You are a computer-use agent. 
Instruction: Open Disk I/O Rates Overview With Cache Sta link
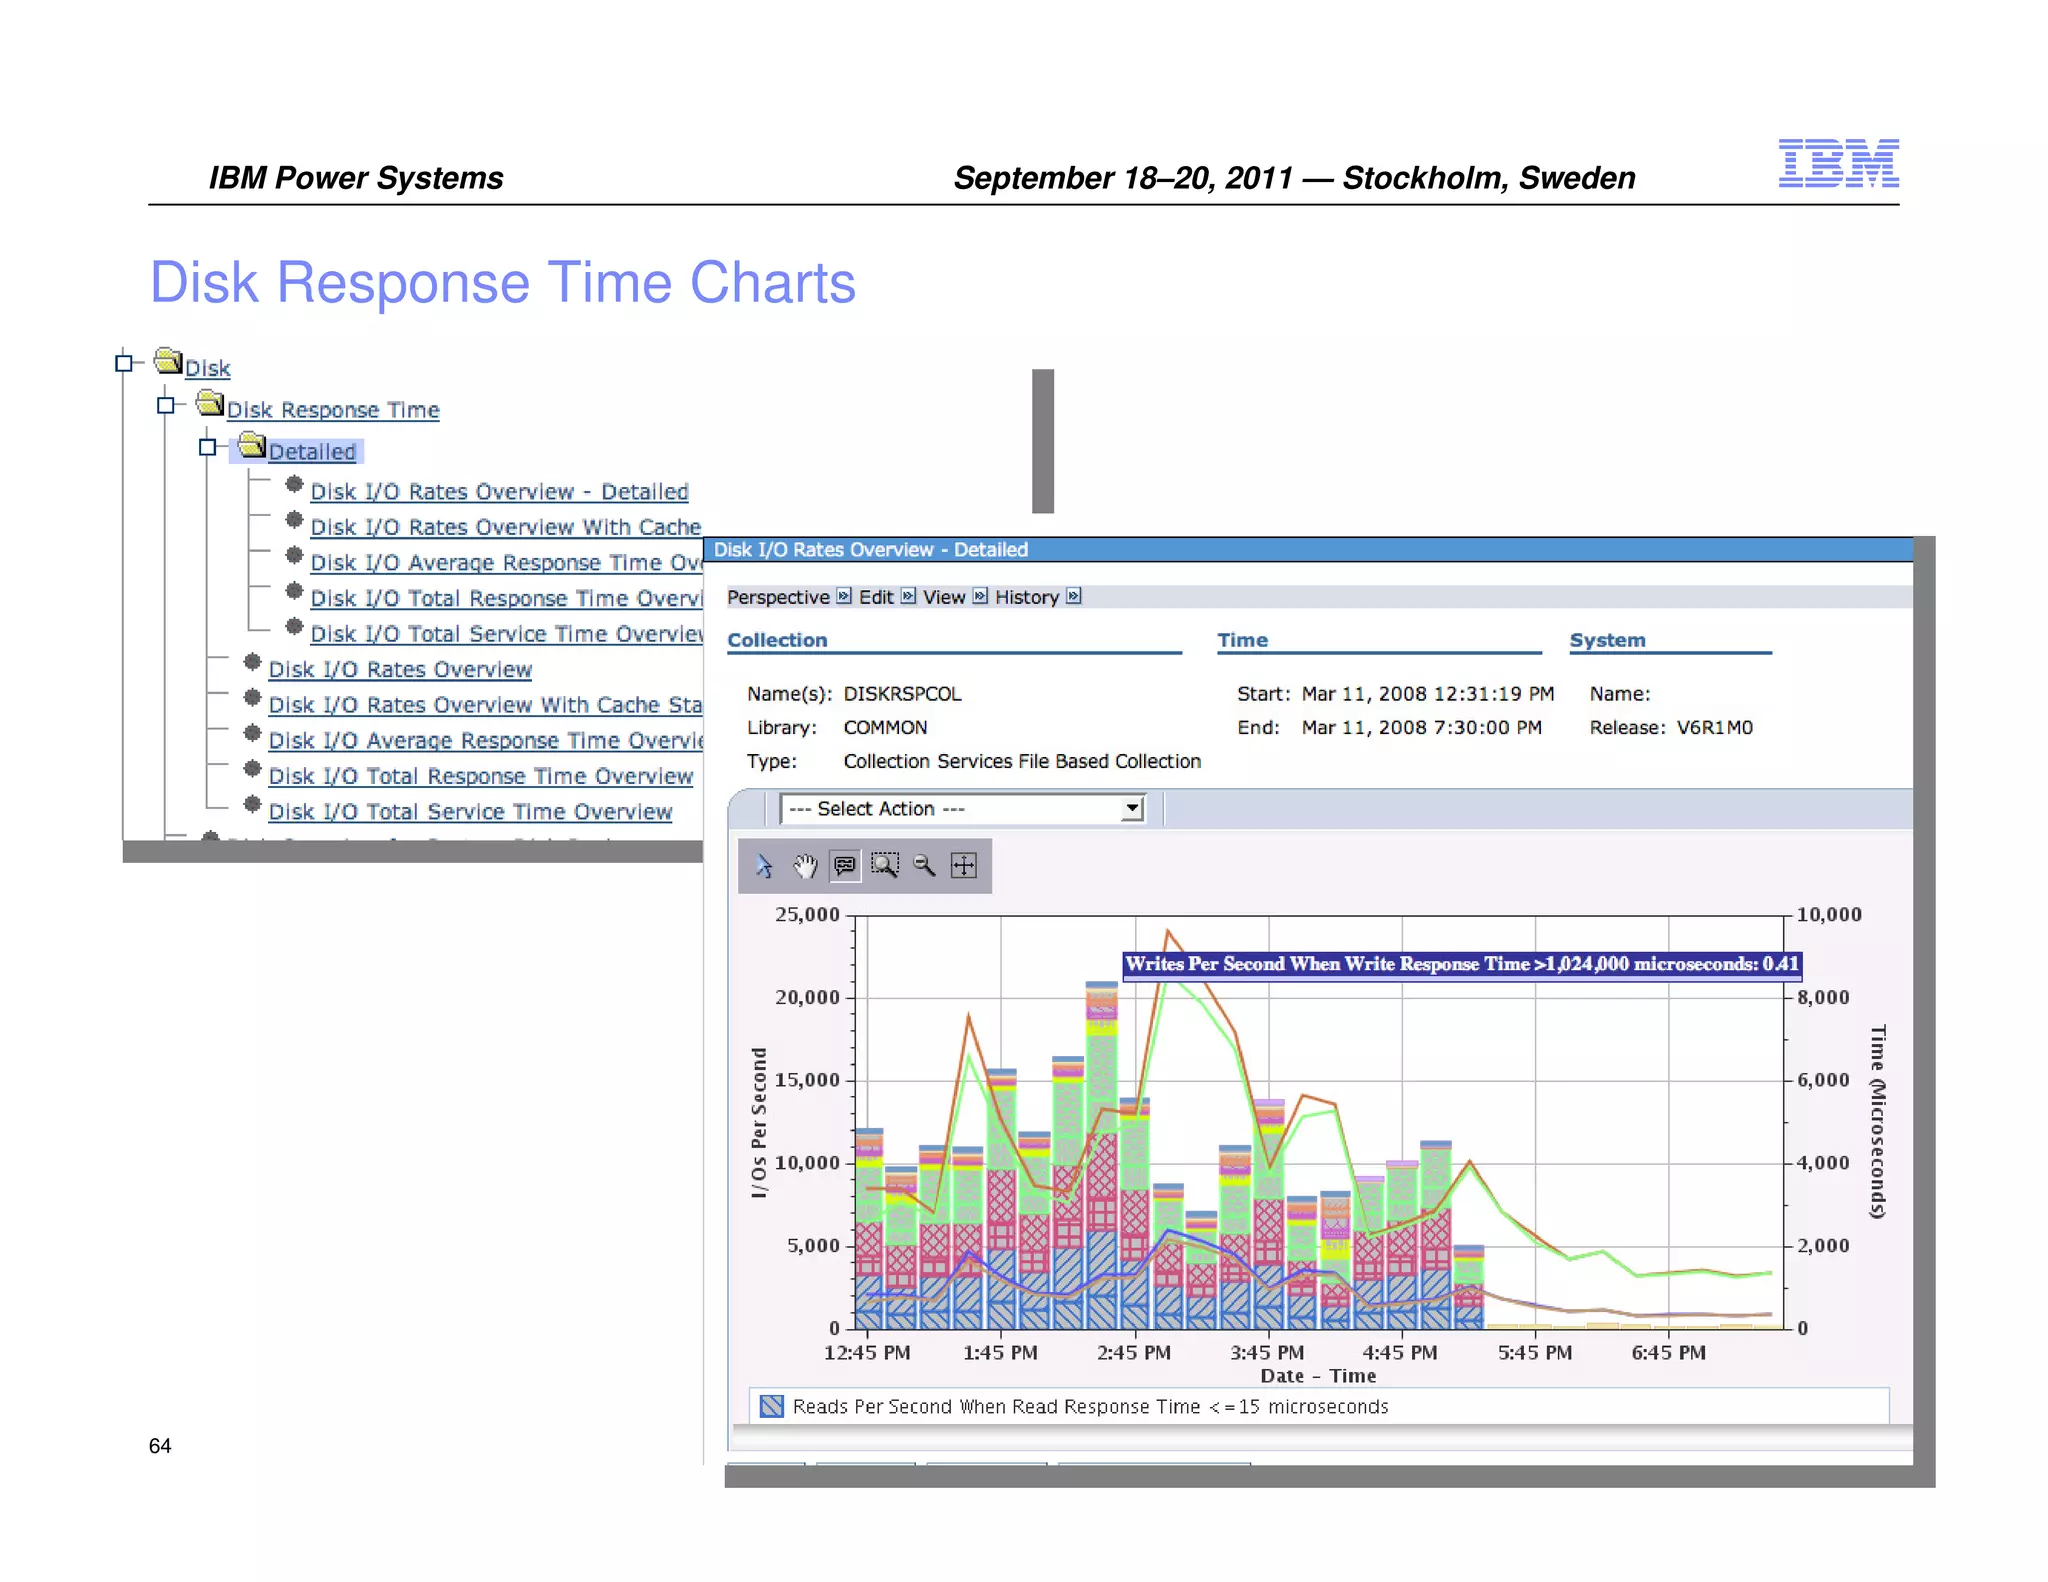pyautogui.click(x=485, y=705)
